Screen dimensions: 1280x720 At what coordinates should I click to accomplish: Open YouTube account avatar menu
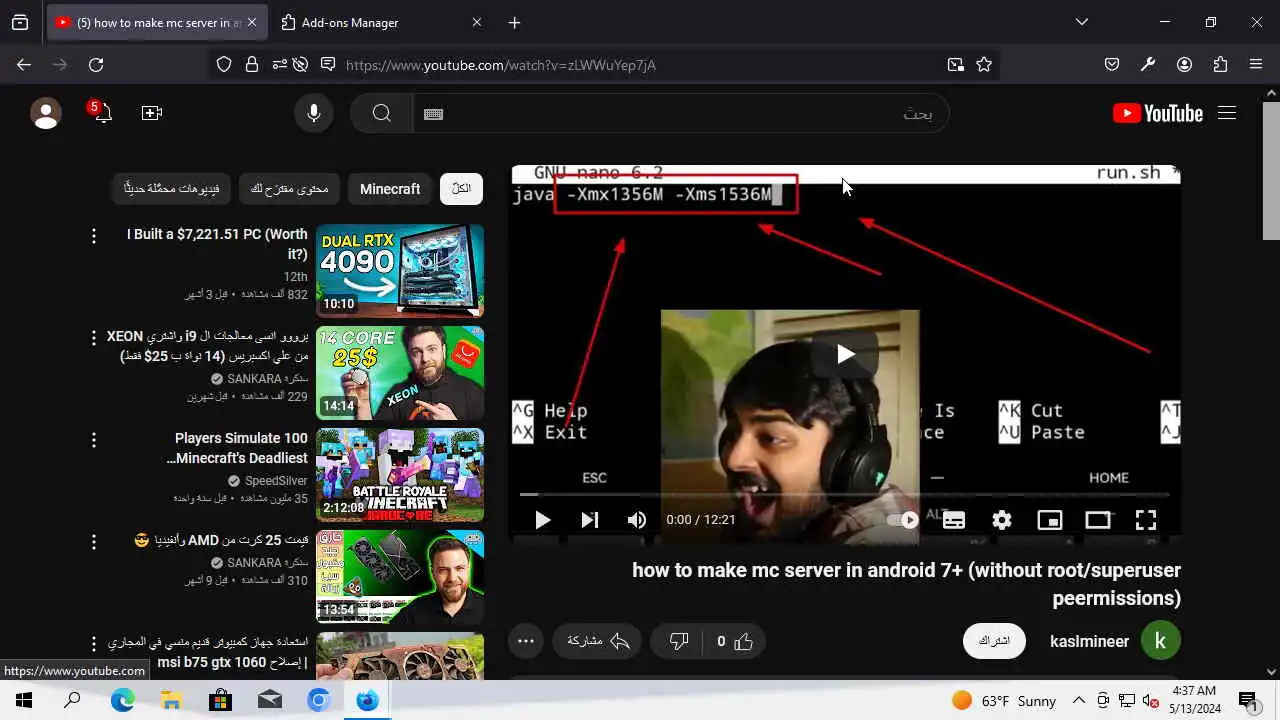tap(46, 114)
